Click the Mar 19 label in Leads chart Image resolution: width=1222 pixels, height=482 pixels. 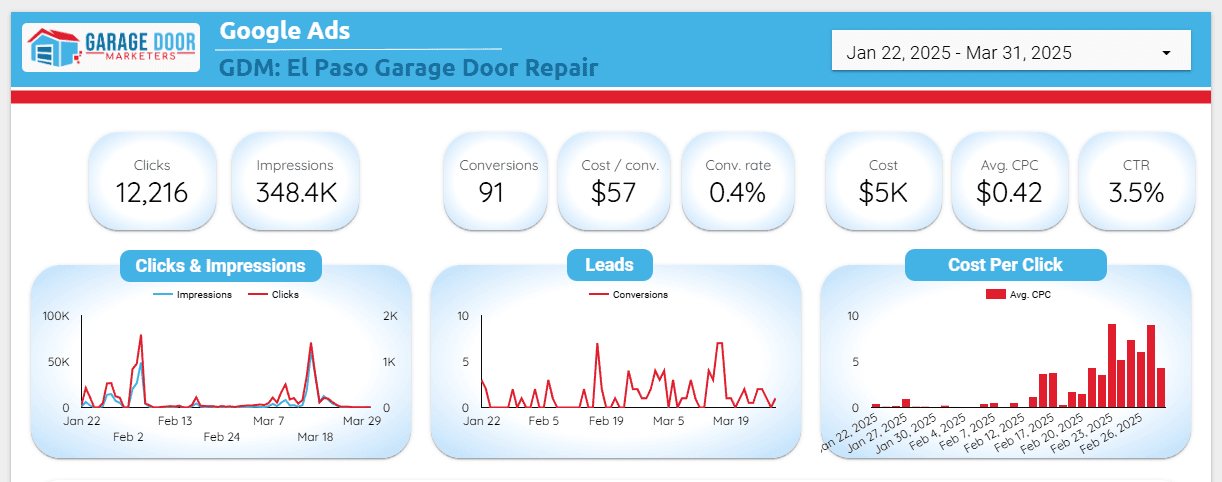click(730, 421)
